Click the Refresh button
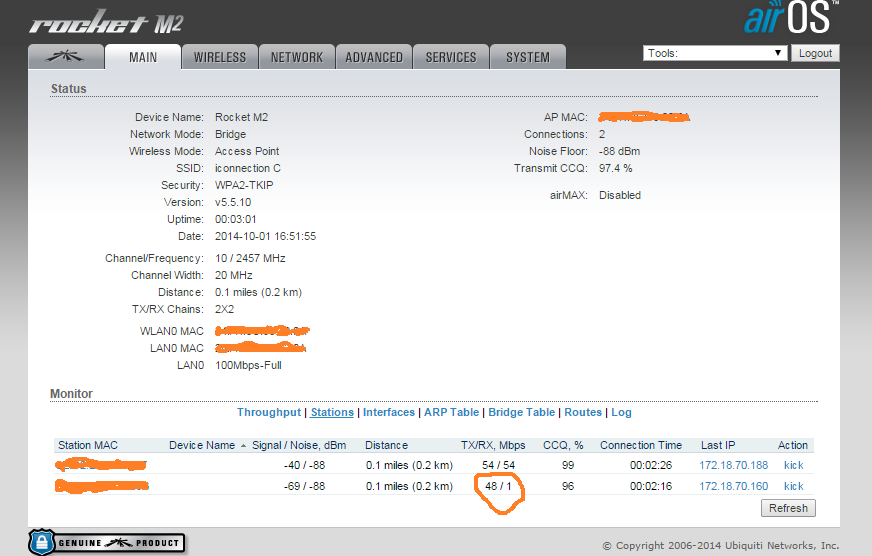872x556 pixels. (788, 508)
